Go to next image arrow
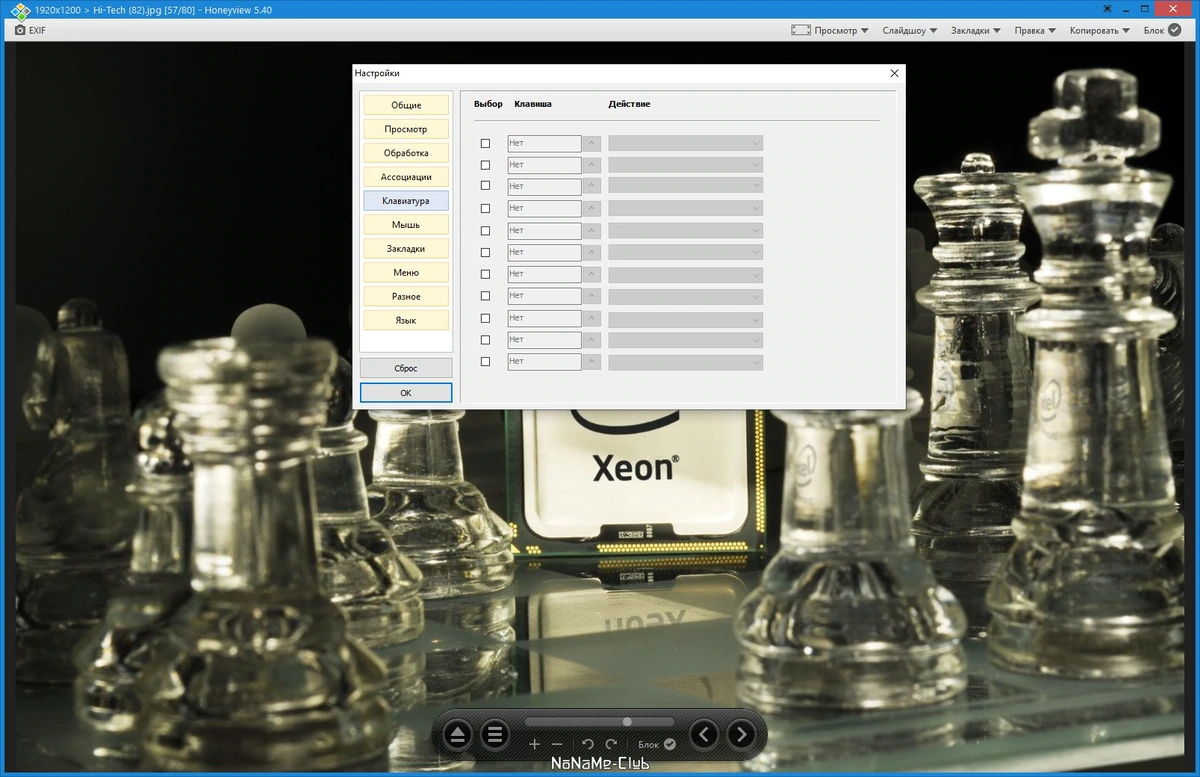The image size is (1200, 777). click(741, 735)
